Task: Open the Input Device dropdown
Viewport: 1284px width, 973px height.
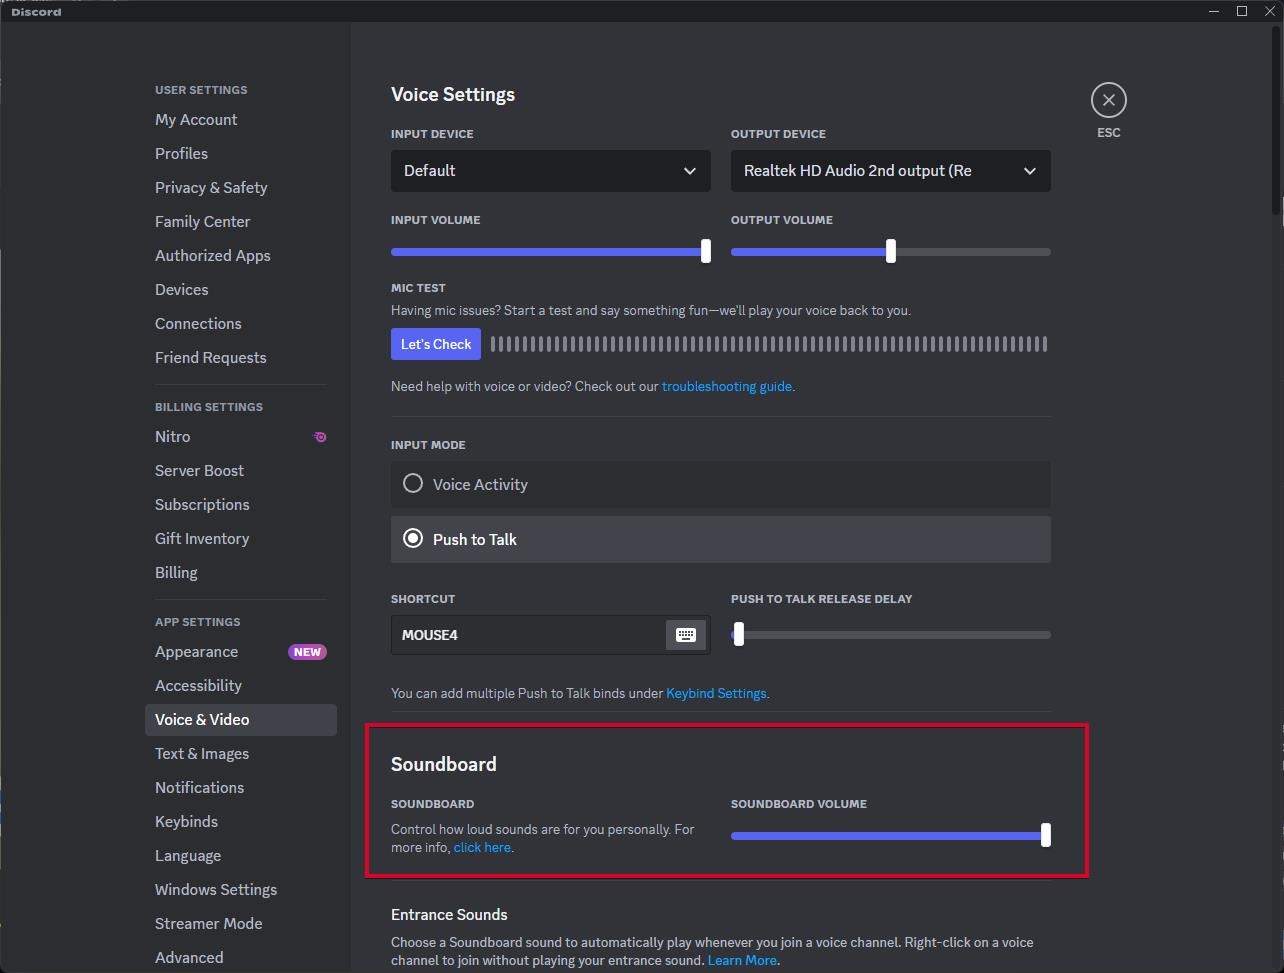Action: (551, 171)
